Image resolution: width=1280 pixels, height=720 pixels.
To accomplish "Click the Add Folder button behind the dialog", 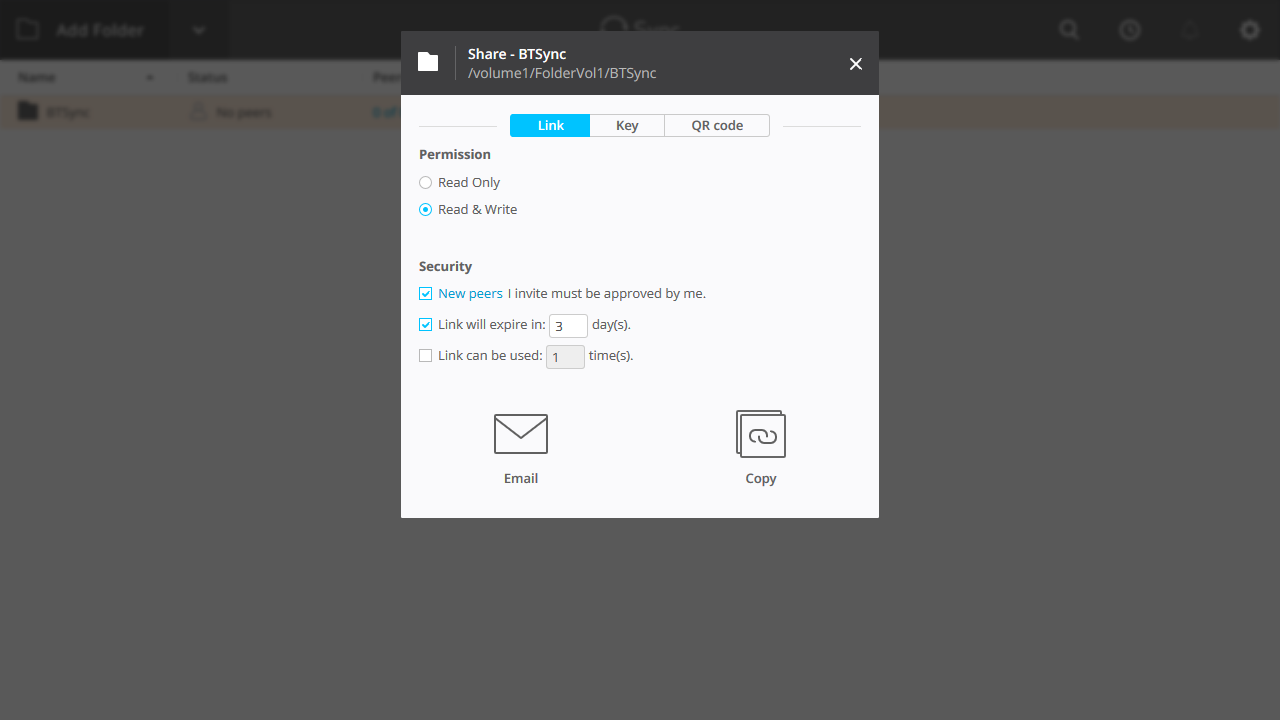I will click(84, 30).
